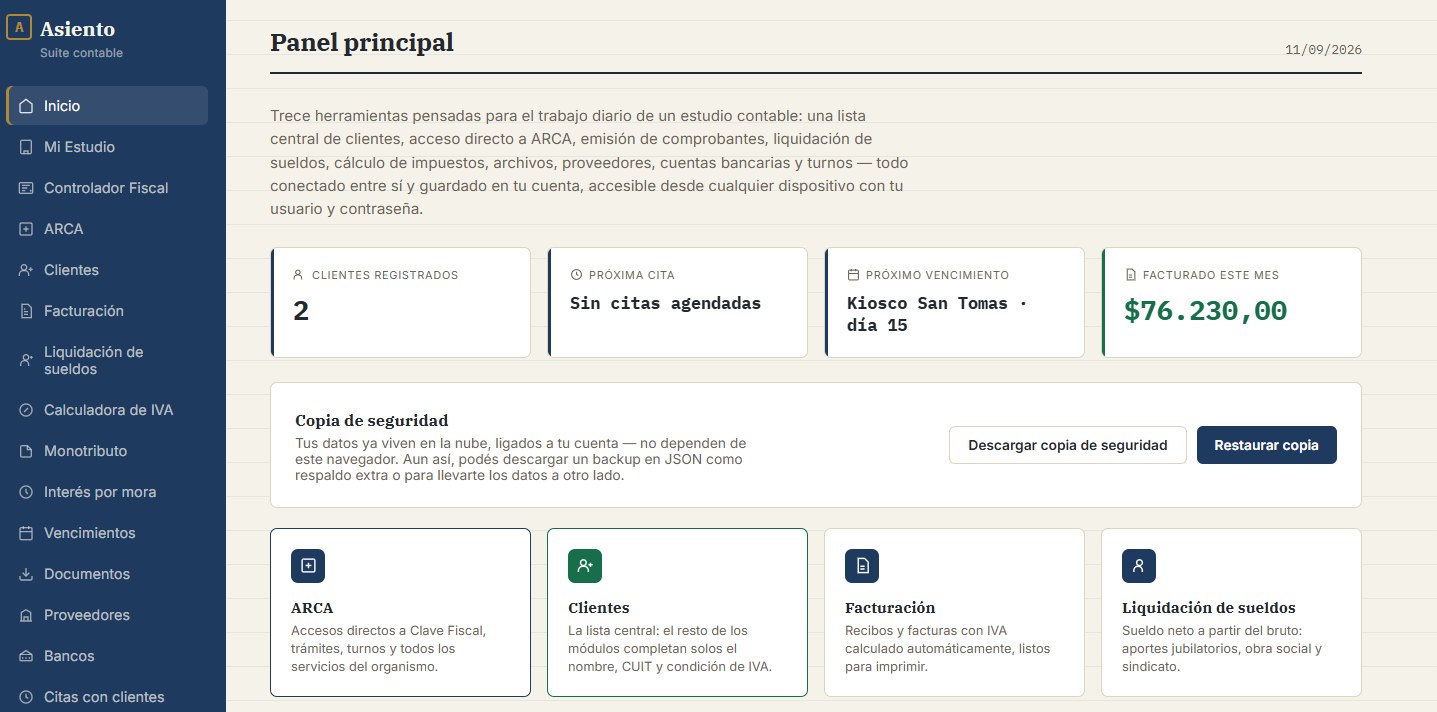The width and height of the screenshot is (1437, 712).
Task: Click the Inicio home icon
Action: pos(26,106)
